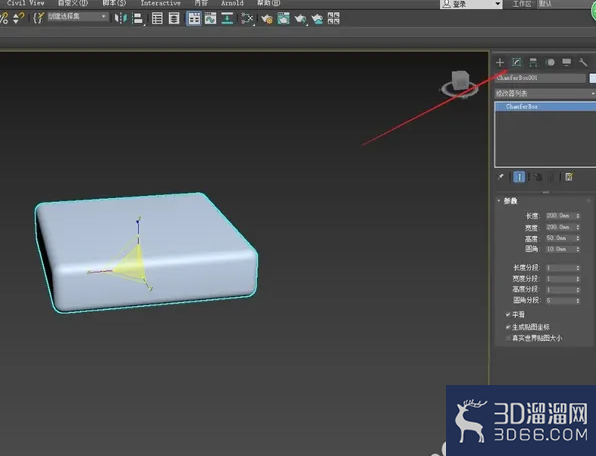This screenshot has height=456, width=596.
Task: Click the Align tool icon
Action: coord(138,18)
